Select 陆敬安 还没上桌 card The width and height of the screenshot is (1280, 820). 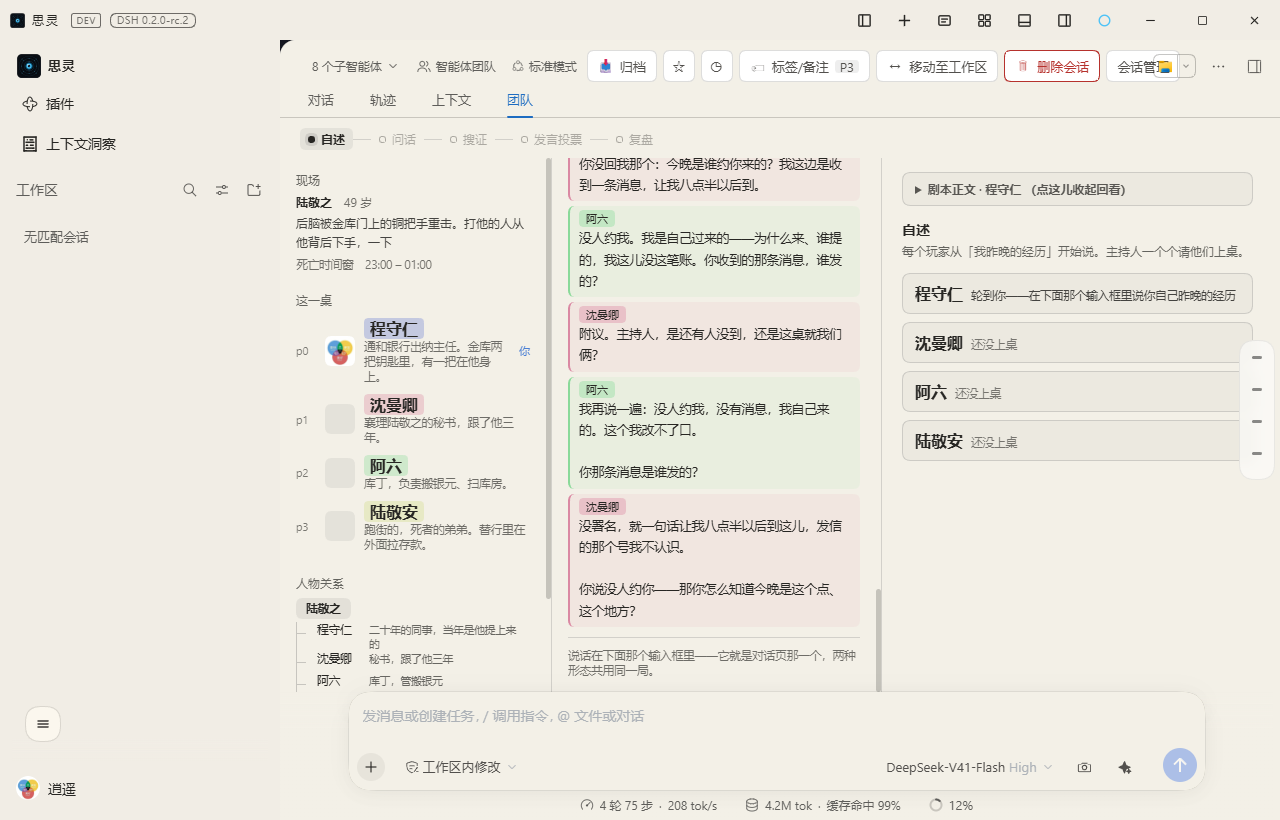[1077, 441]
